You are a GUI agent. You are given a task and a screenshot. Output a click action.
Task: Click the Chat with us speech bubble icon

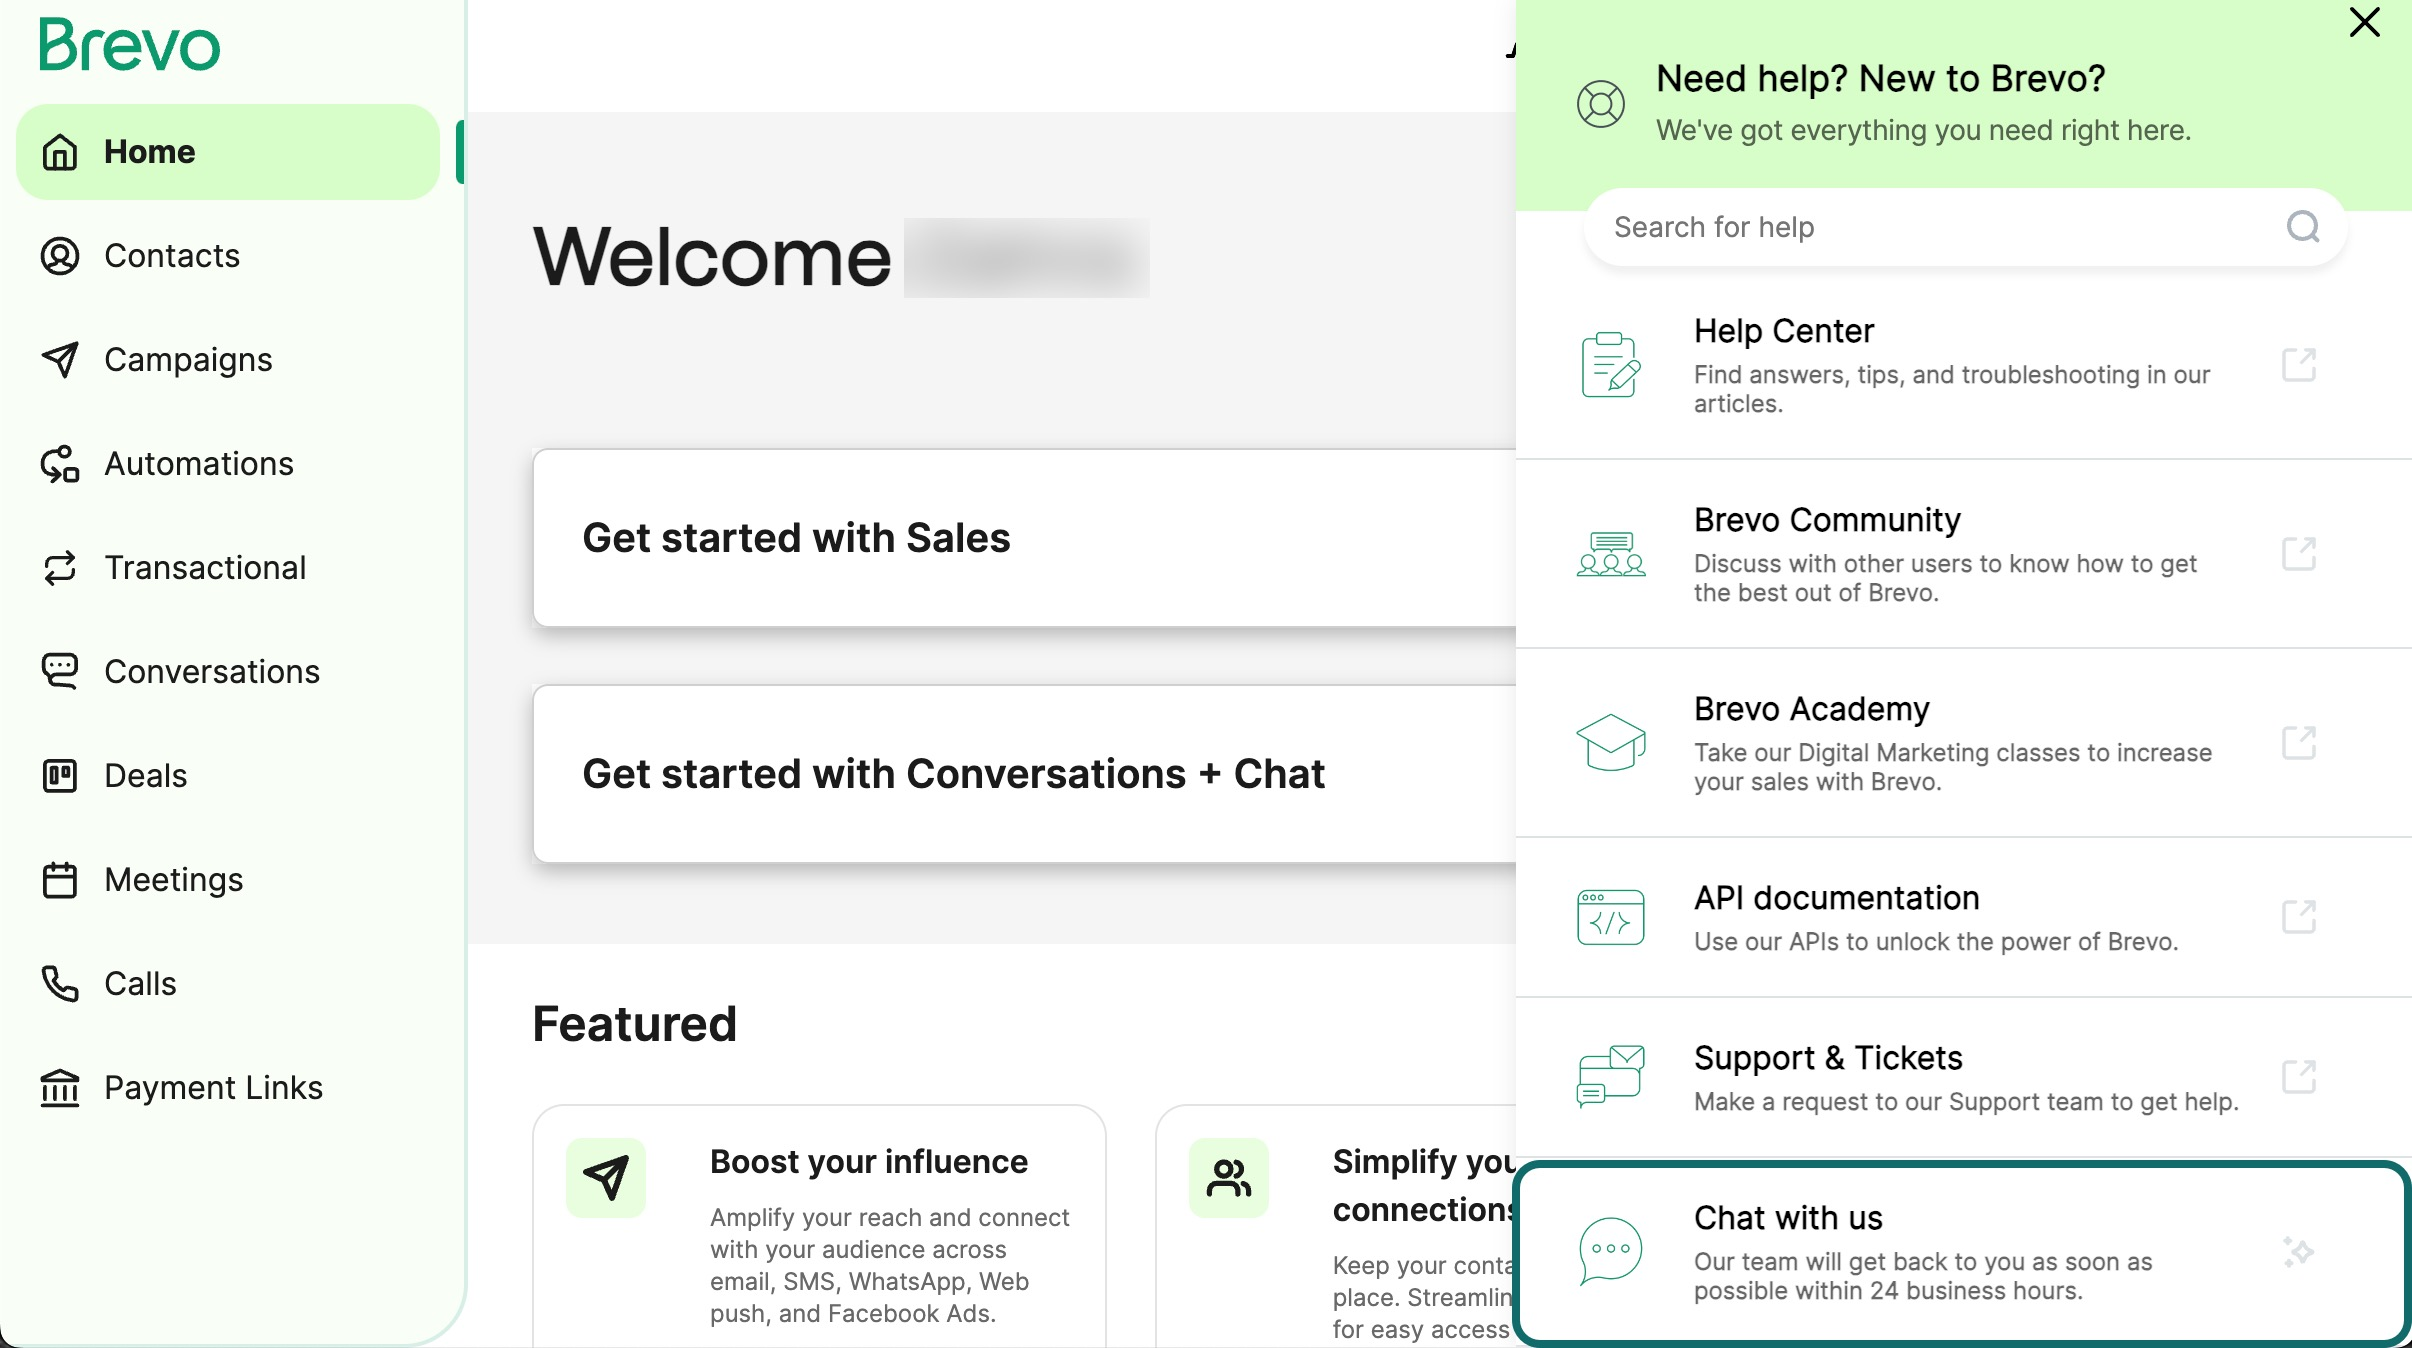[x=1611, y=1251]
